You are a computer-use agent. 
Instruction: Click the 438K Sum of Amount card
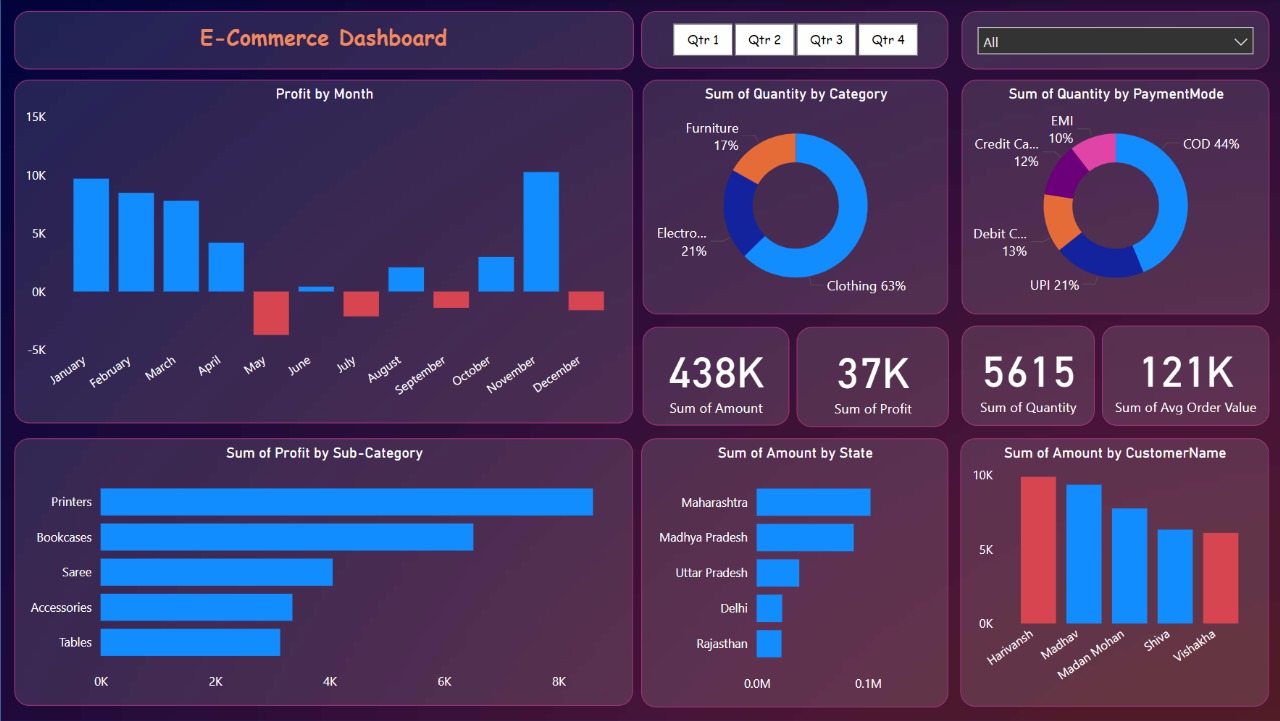tap(716, 377)
